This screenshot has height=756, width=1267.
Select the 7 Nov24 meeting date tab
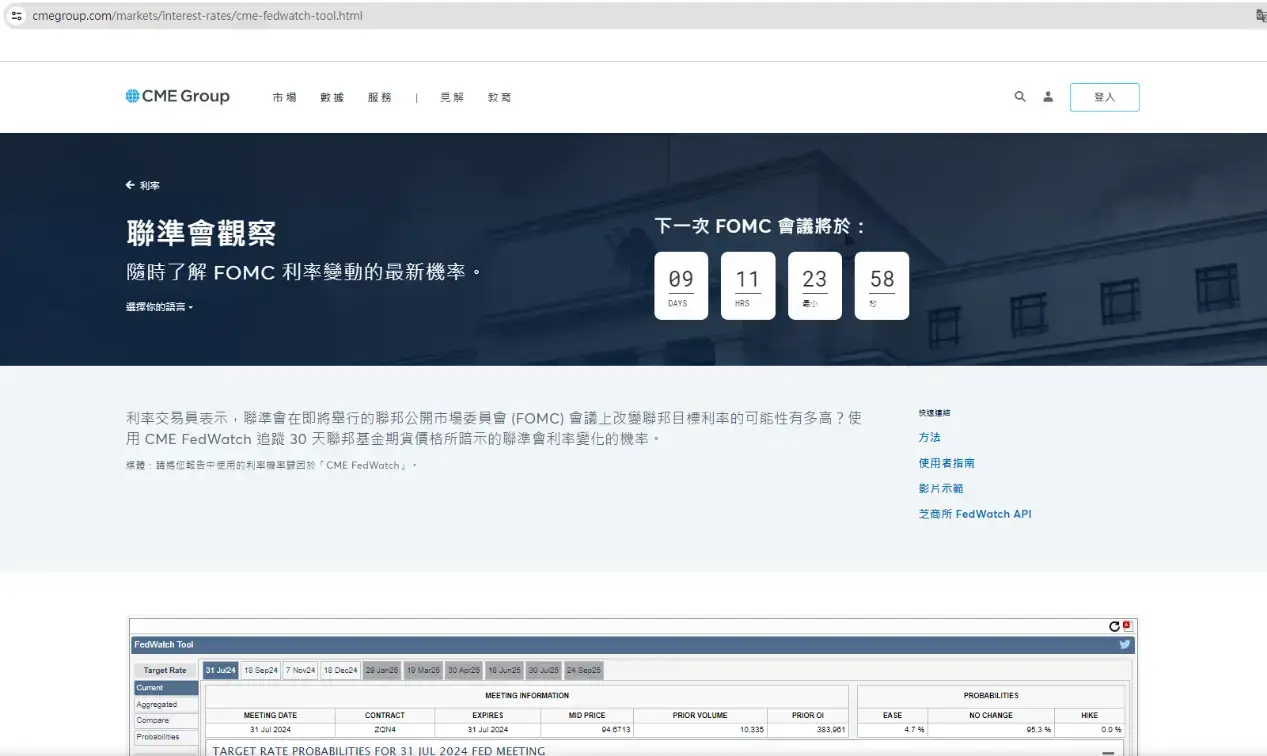click(302, 670)
